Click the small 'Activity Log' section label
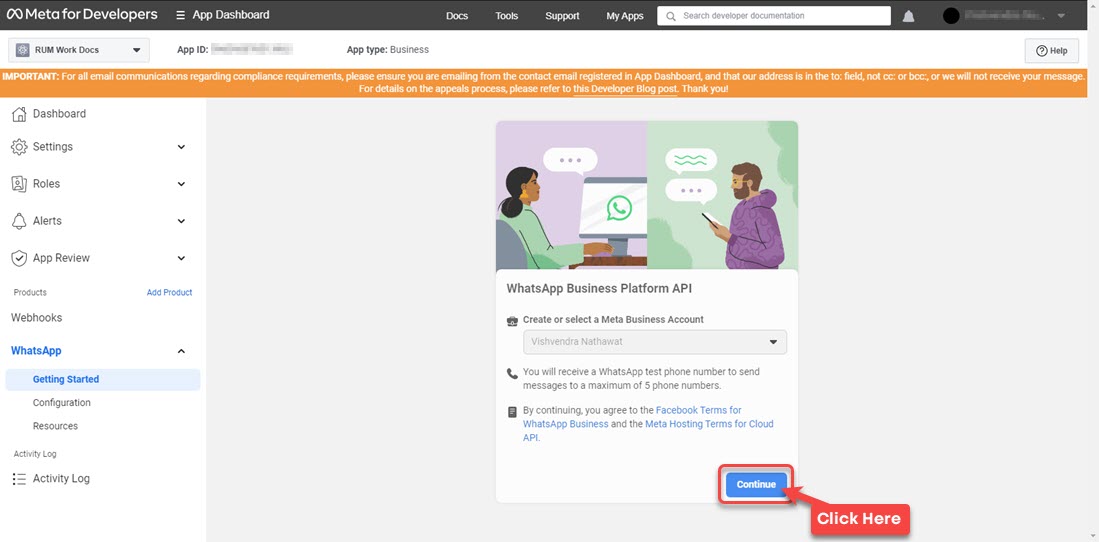 pos(35,454)
